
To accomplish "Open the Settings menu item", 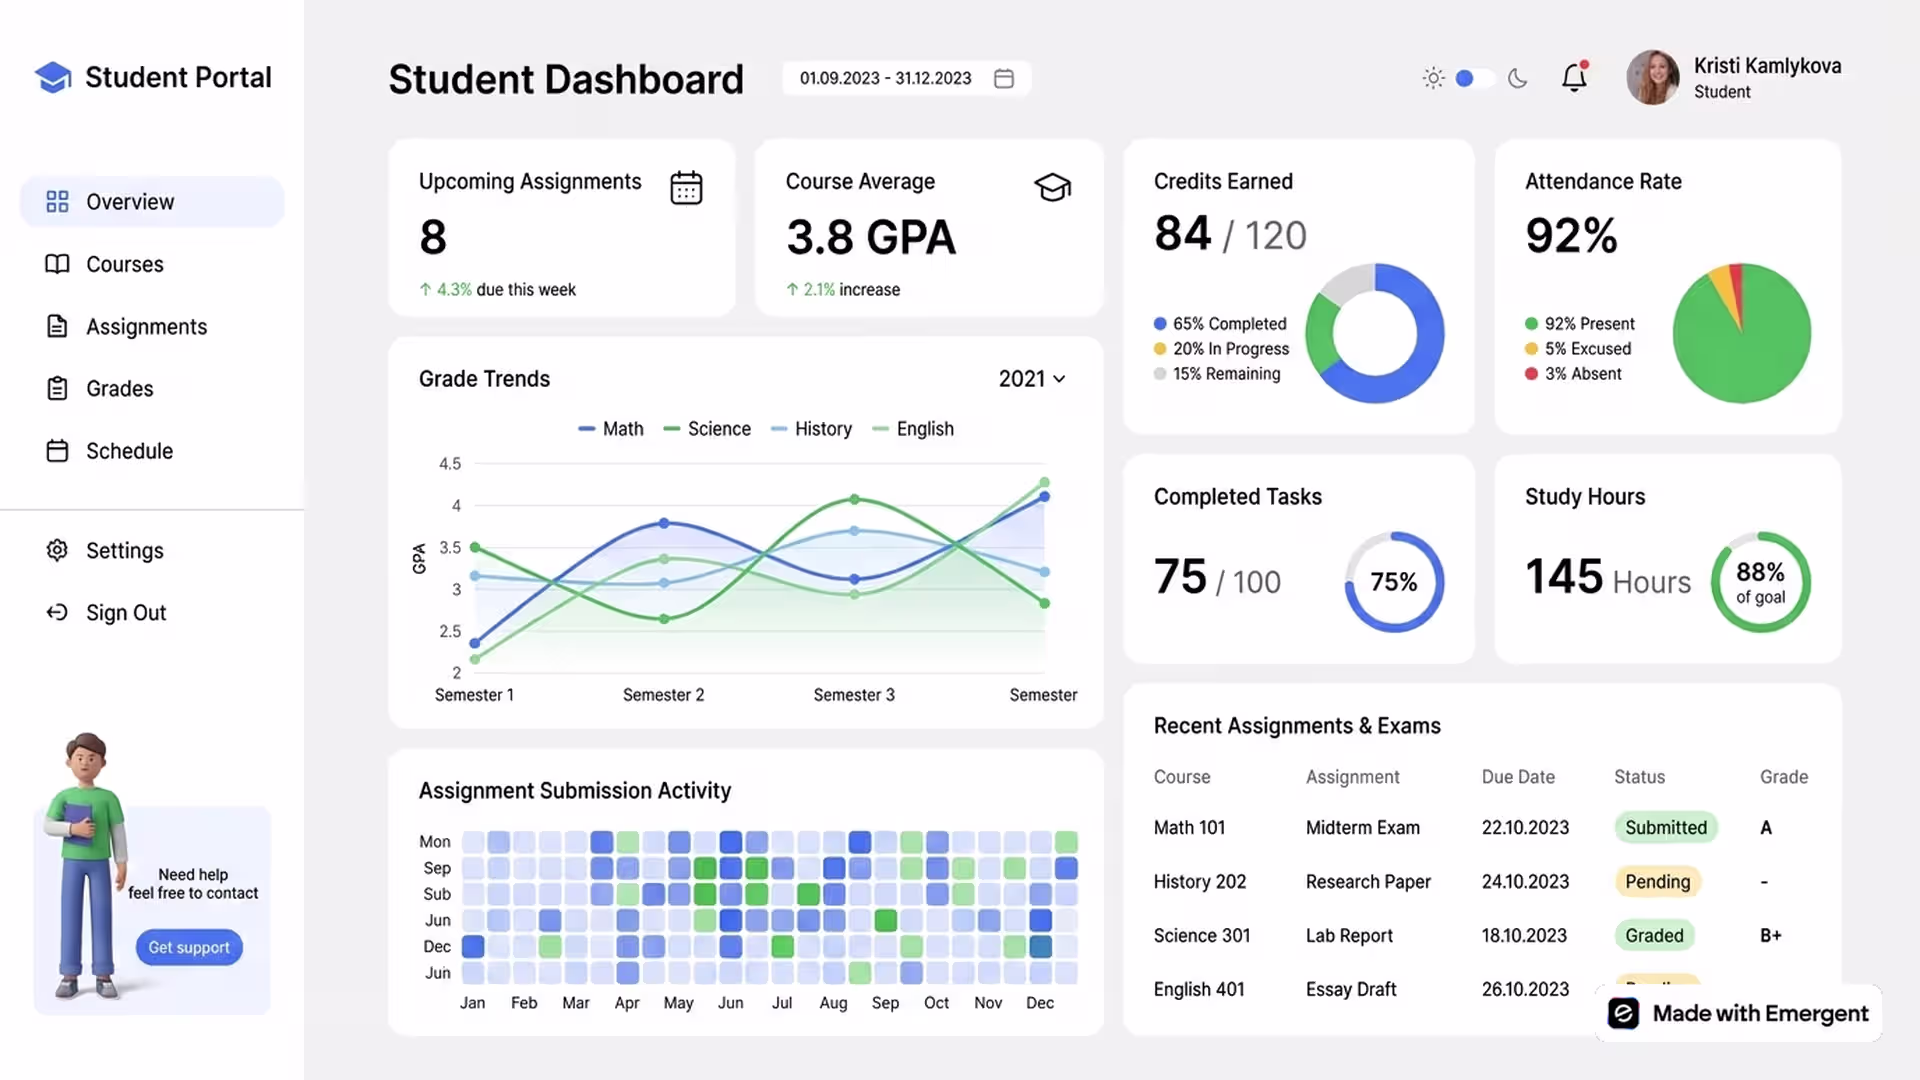I will (x=152, y=550).
